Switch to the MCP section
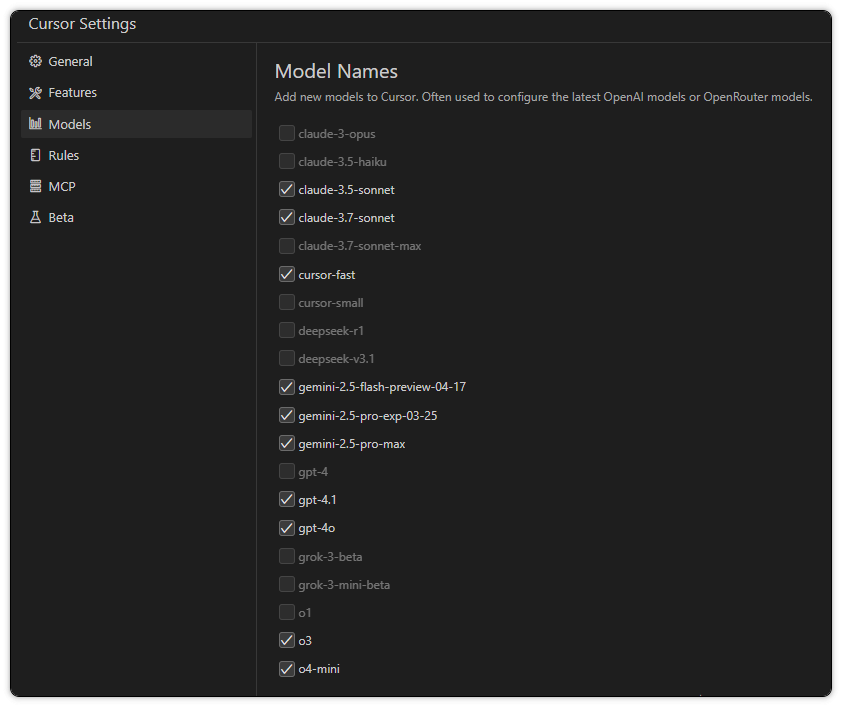 click(x=136, y=186)
